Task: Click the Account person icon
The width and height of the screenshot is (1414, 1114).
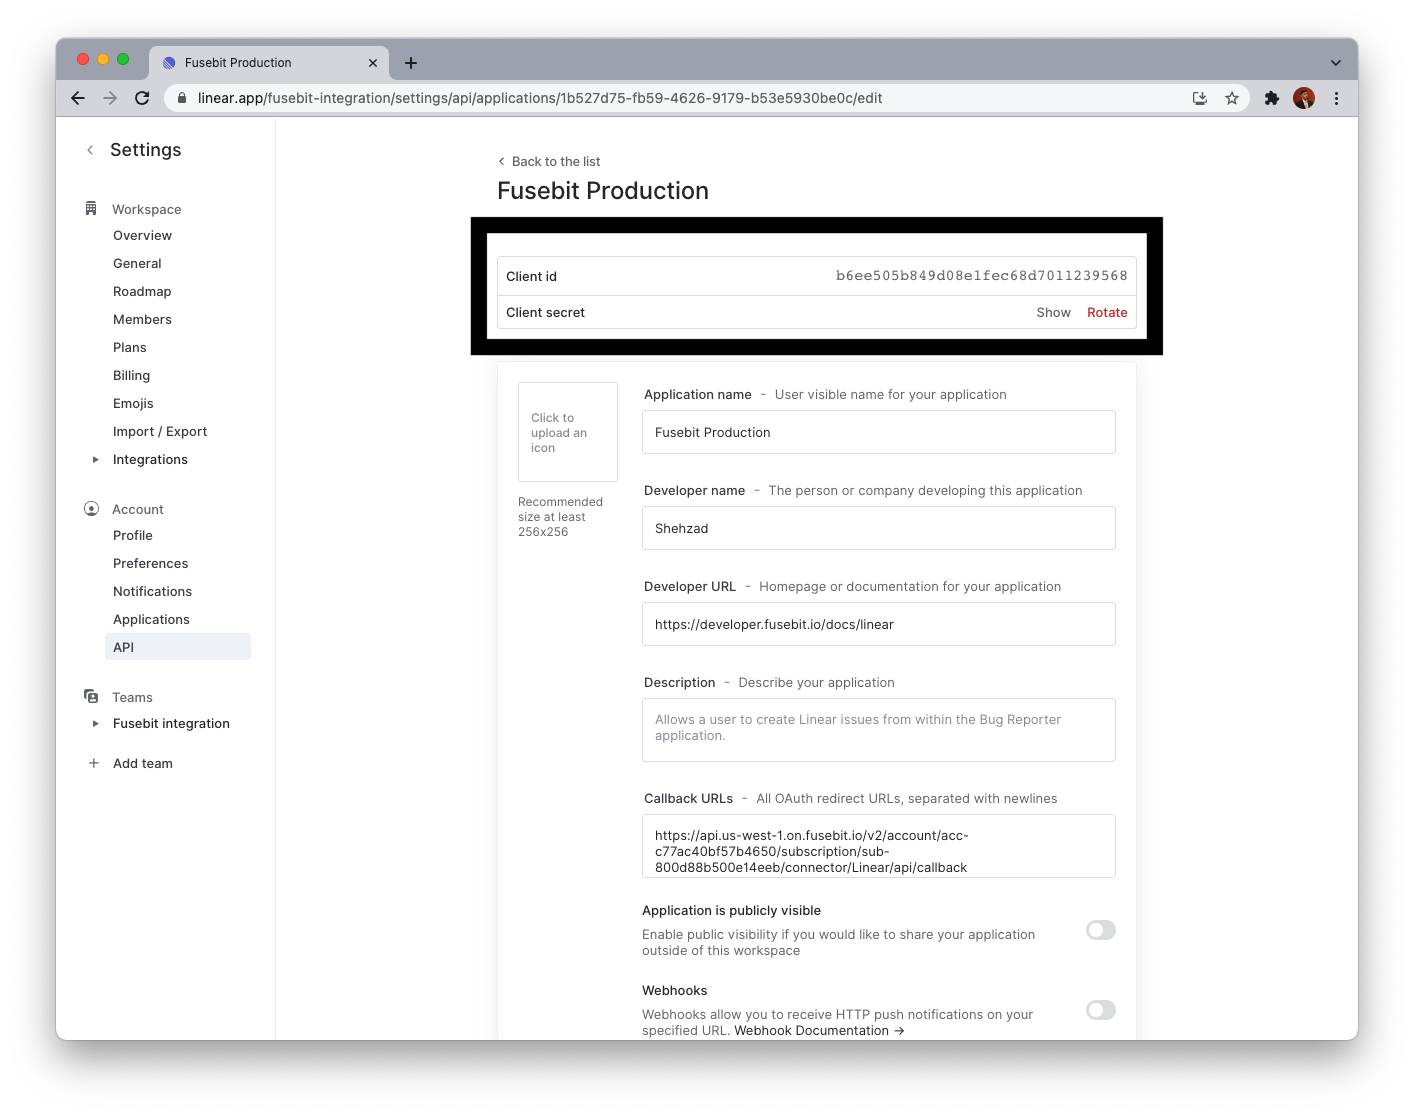Action: 91,509
